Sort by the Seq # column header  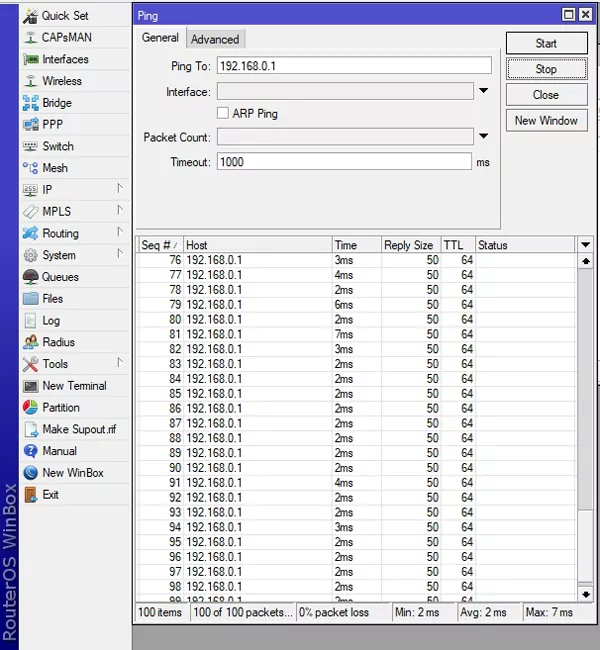160,245
